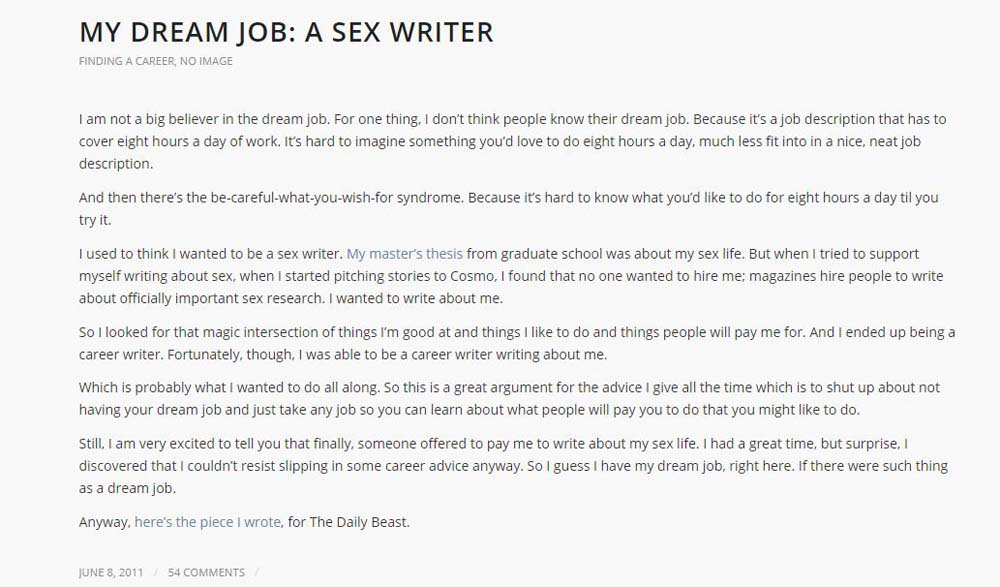Click the 'June 8, 2011' post date
The image size is (1000, 587).
point(111,572)
